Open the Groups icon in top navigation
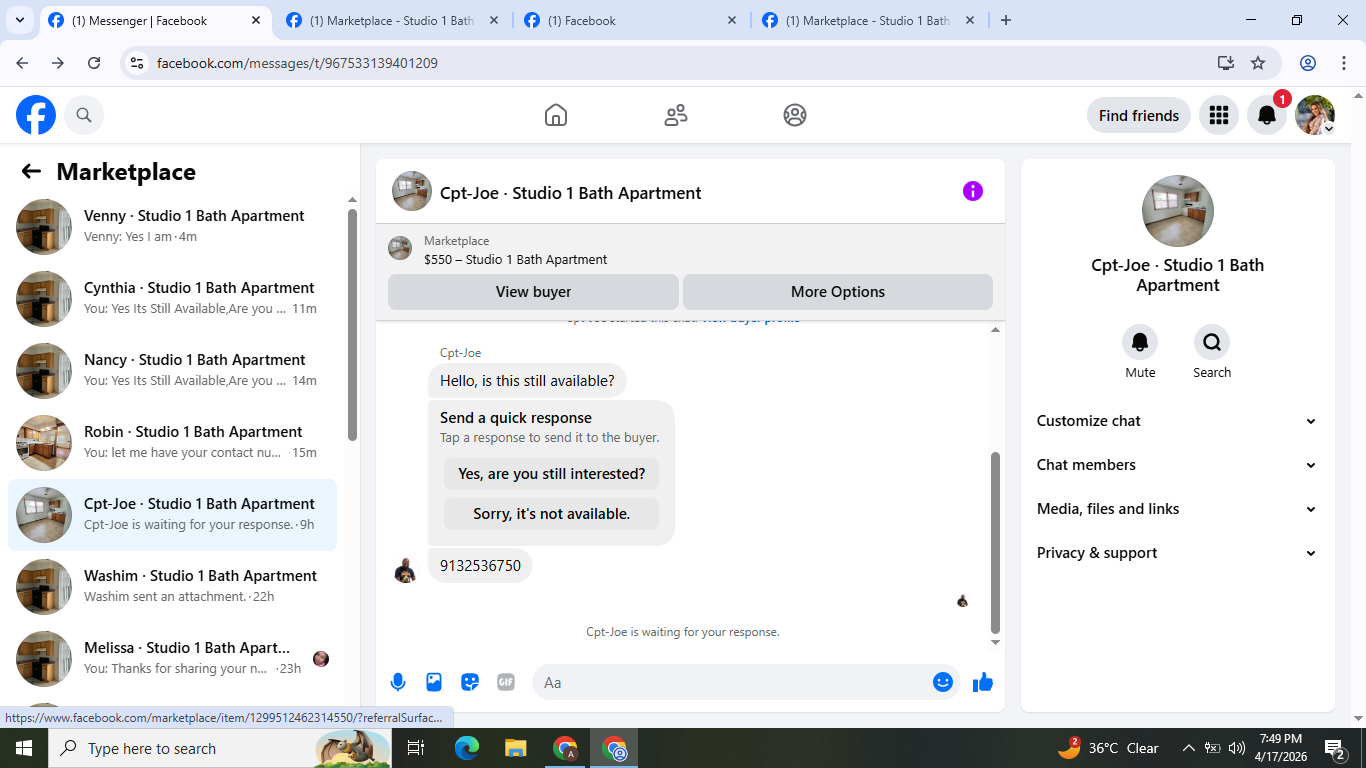Screen dimensions: 1366x768 point(795,115)
